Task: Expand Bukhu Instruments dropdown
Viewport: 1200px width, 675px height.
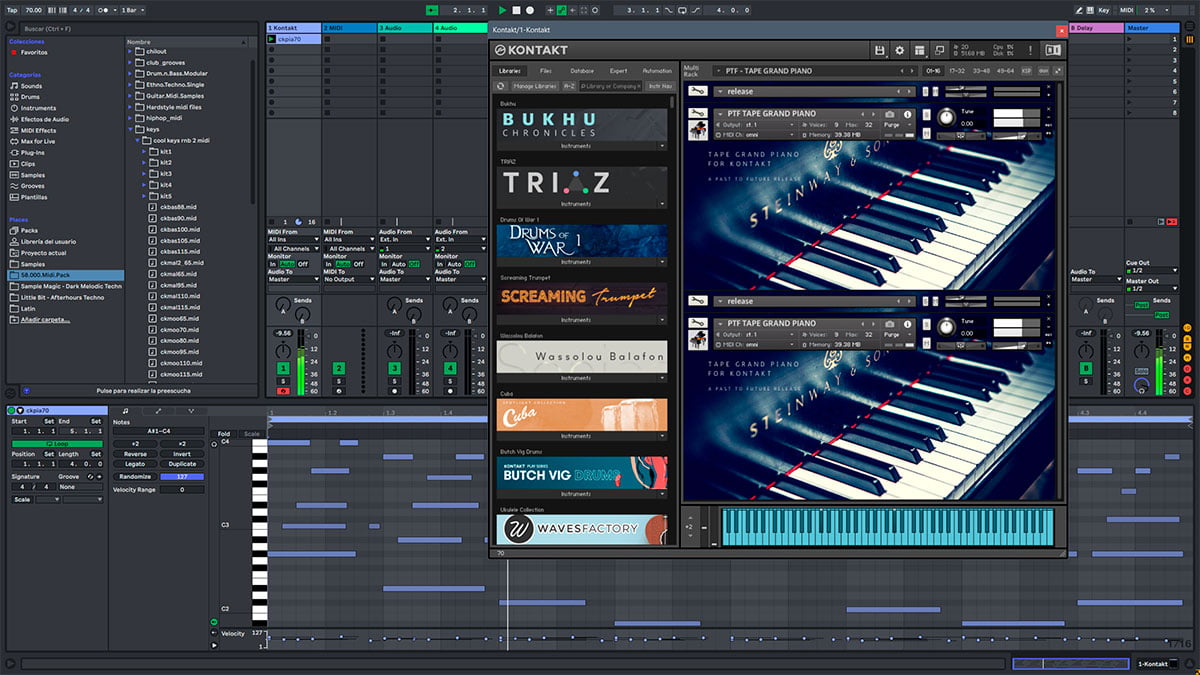Action: pyautogui.click(x=661, y=145)
